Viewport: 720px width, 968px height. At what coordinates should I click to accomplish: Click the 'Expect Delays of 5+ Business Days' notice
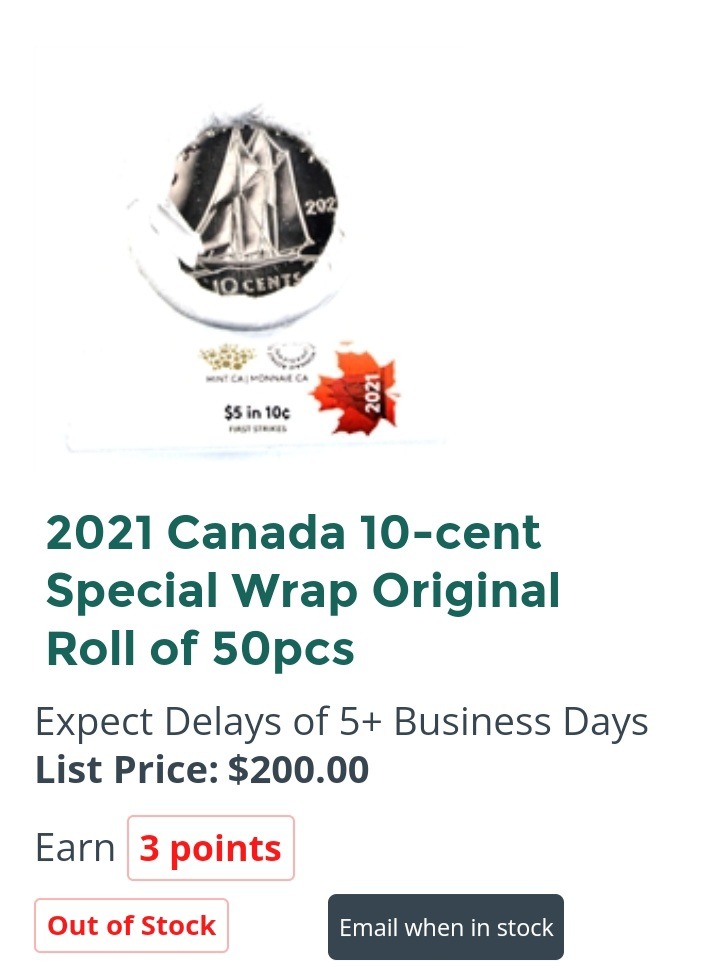[x=341, y=722]
